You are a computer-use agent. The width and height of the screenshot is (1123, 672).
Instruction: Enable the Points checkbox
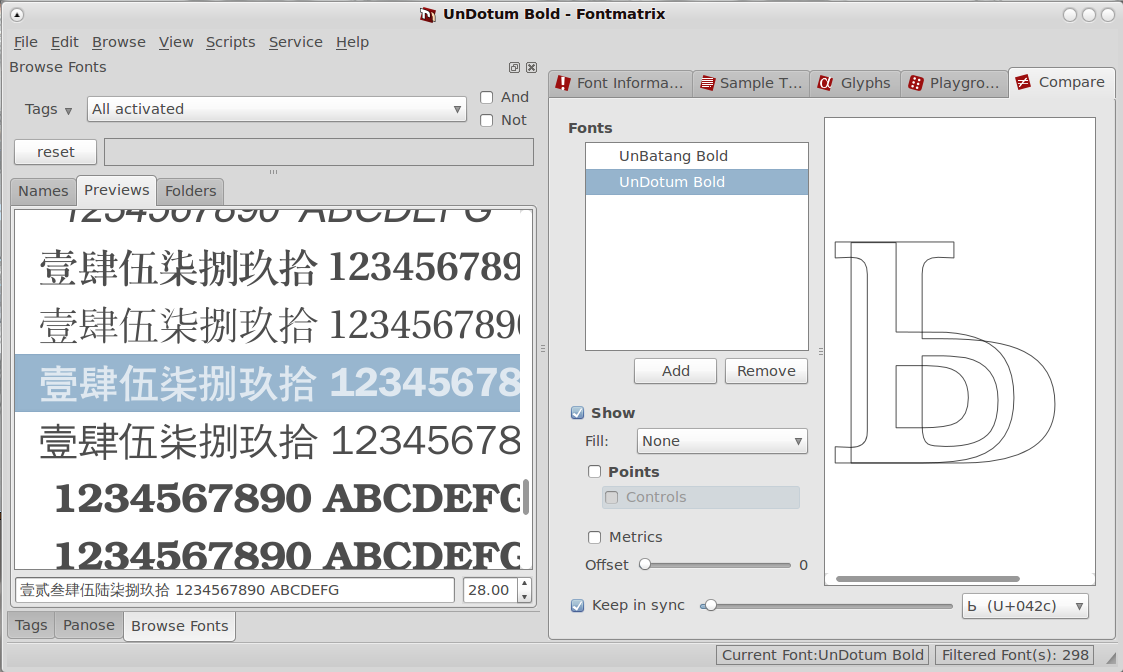click(x=594, y=471)
